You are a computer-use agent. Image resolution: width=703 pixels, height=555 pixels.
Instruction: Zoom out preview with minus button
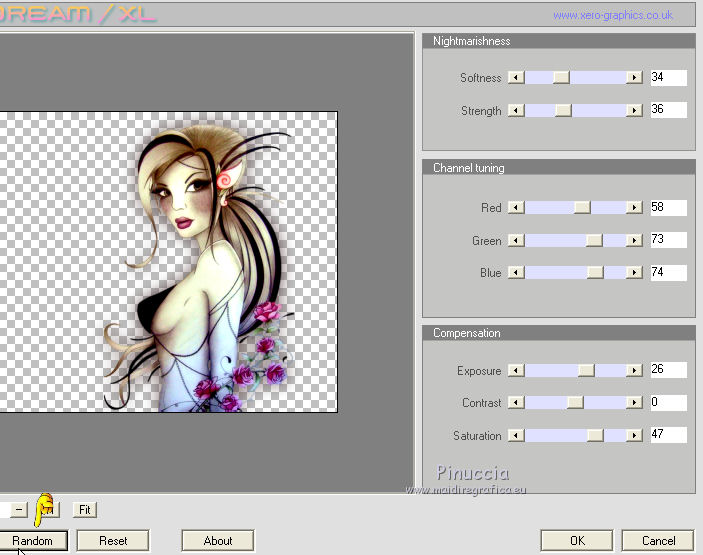[19, 510]
